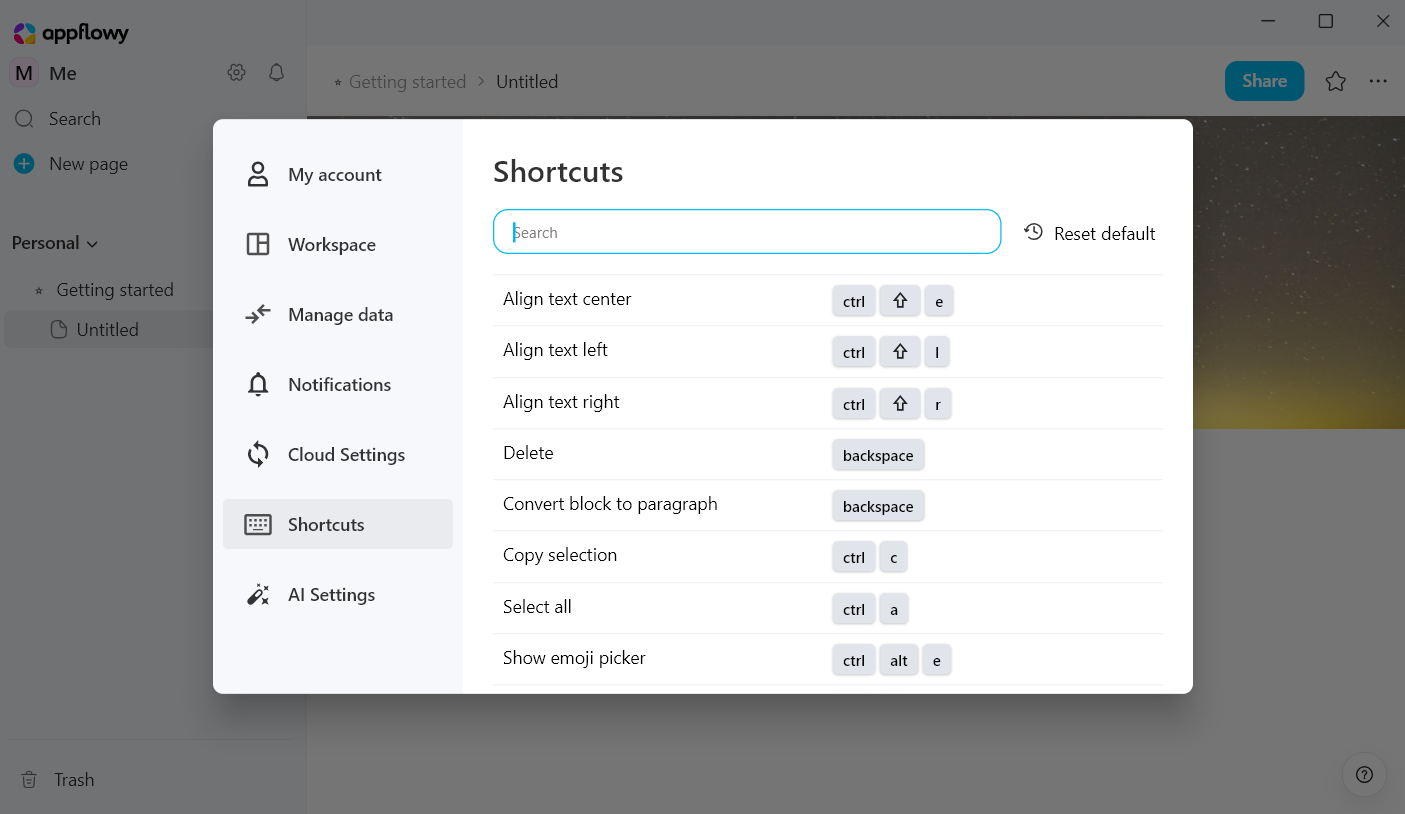
Task: Click the Copy selection row label
Action: tap(560, 555)
